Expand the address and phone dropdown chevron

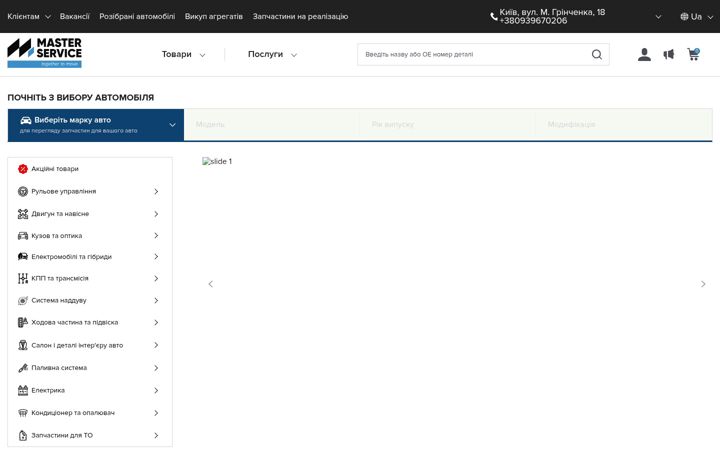(x=658, y=17)
